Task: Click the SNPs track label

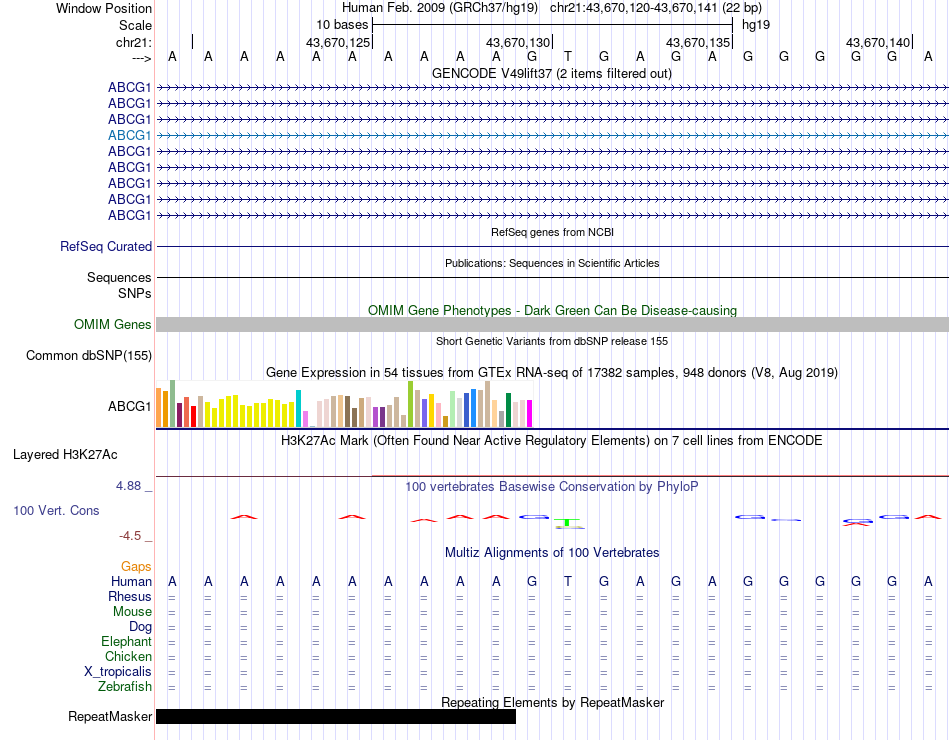Action: (x=135, y=293)
